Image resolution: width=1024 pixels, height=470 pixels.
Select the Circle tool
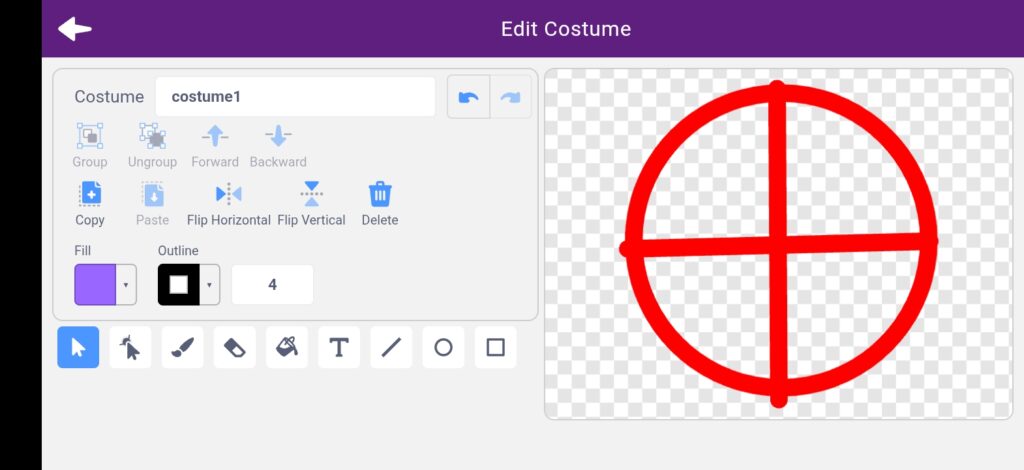coord(443,347)
